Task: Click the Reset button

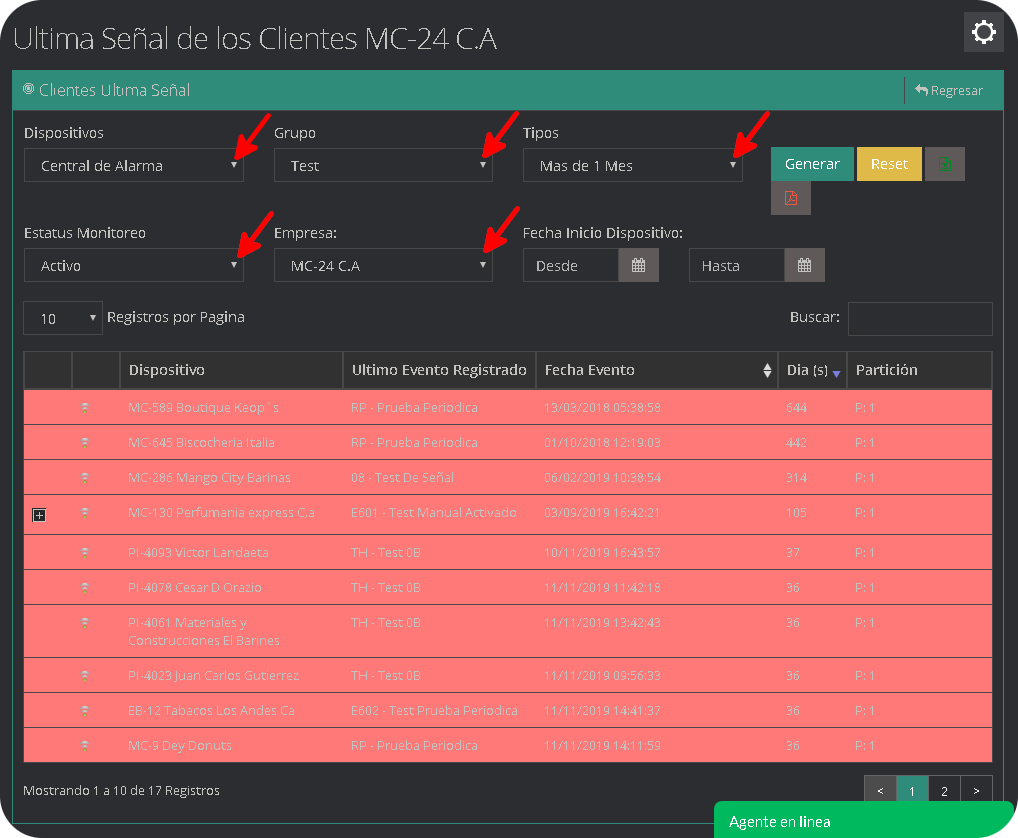Action: click(x=888, y=163)
